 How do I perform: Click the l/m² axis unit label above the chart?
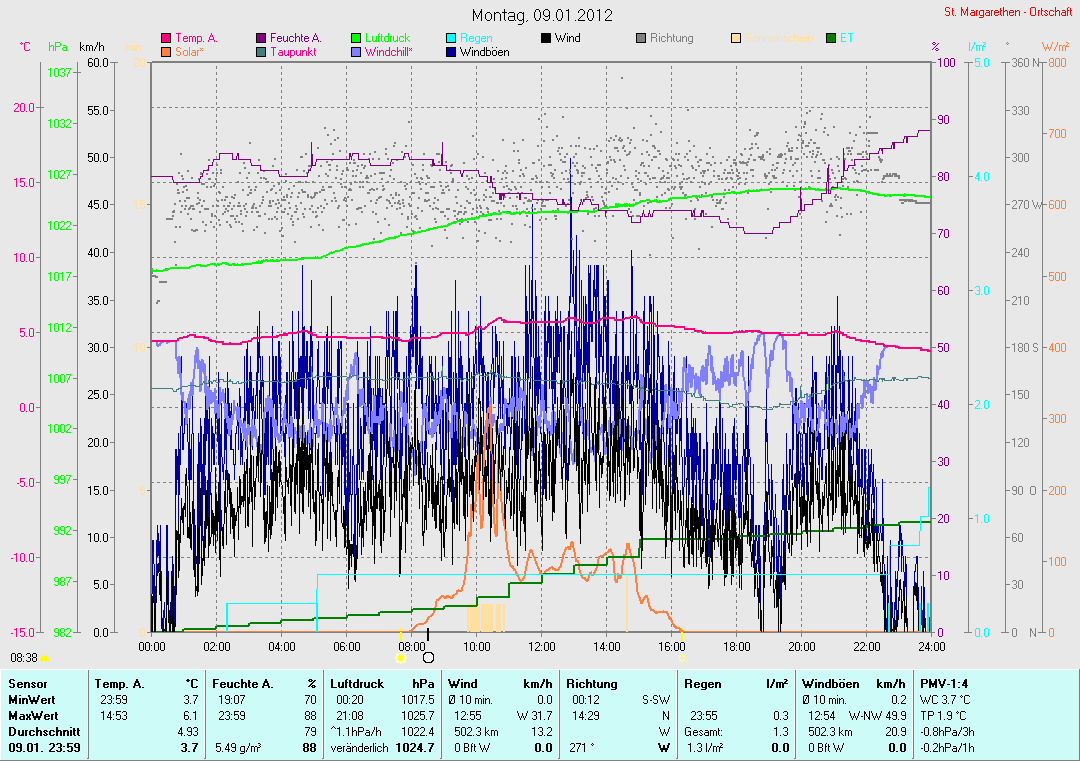coord(977,47)
